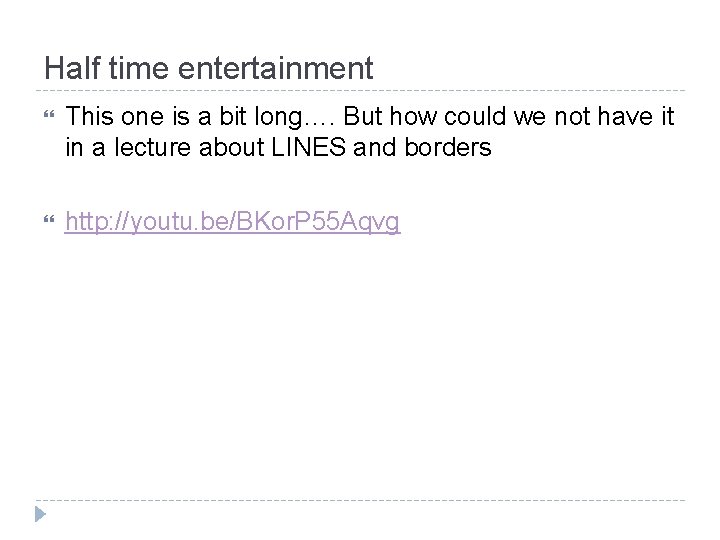Viewport: 720px width, 540px height.
Task: Click the "BKorP55Aqvg" video ID in link
Action: 317,222
